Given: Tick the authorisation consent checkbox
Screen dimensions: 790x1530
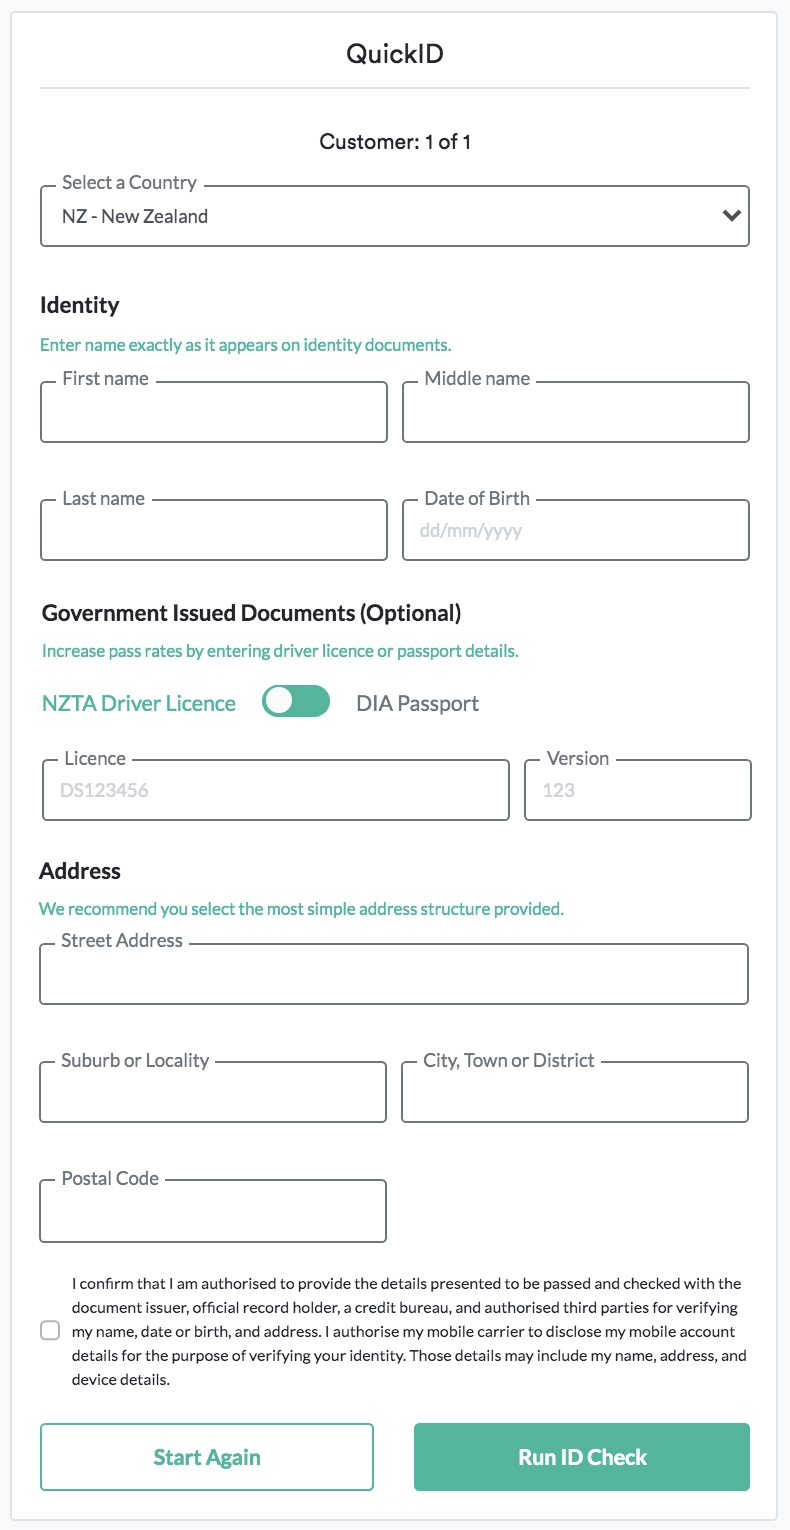Looking at the screenshot, I should [50, 1331].
